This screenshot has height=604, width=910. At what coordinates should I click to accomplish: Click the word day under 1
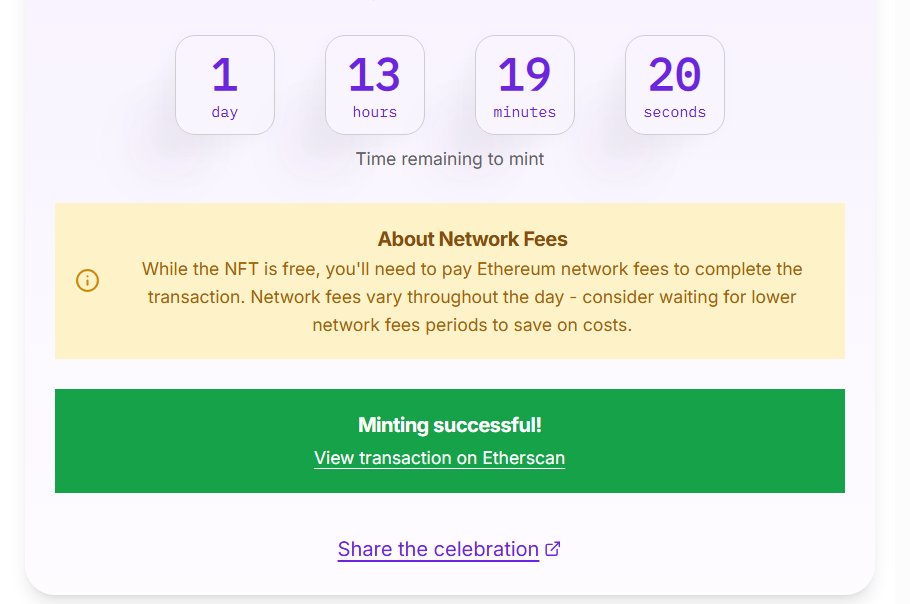tap(225, 113)
